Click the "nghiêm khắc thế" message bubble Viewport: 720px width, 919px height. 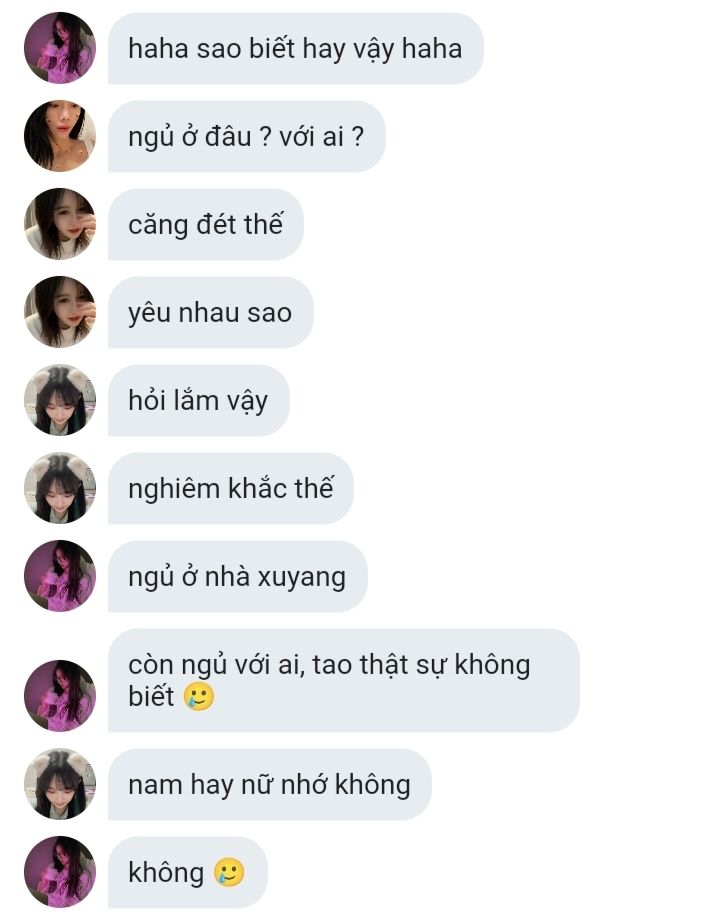point(231,488)
